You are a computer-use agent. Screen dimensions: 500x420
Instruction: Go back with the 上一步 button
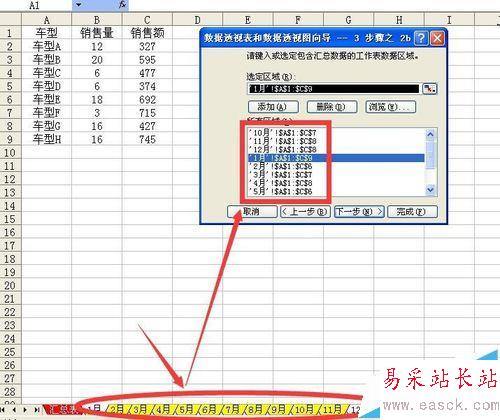click(x=305, y=212)
